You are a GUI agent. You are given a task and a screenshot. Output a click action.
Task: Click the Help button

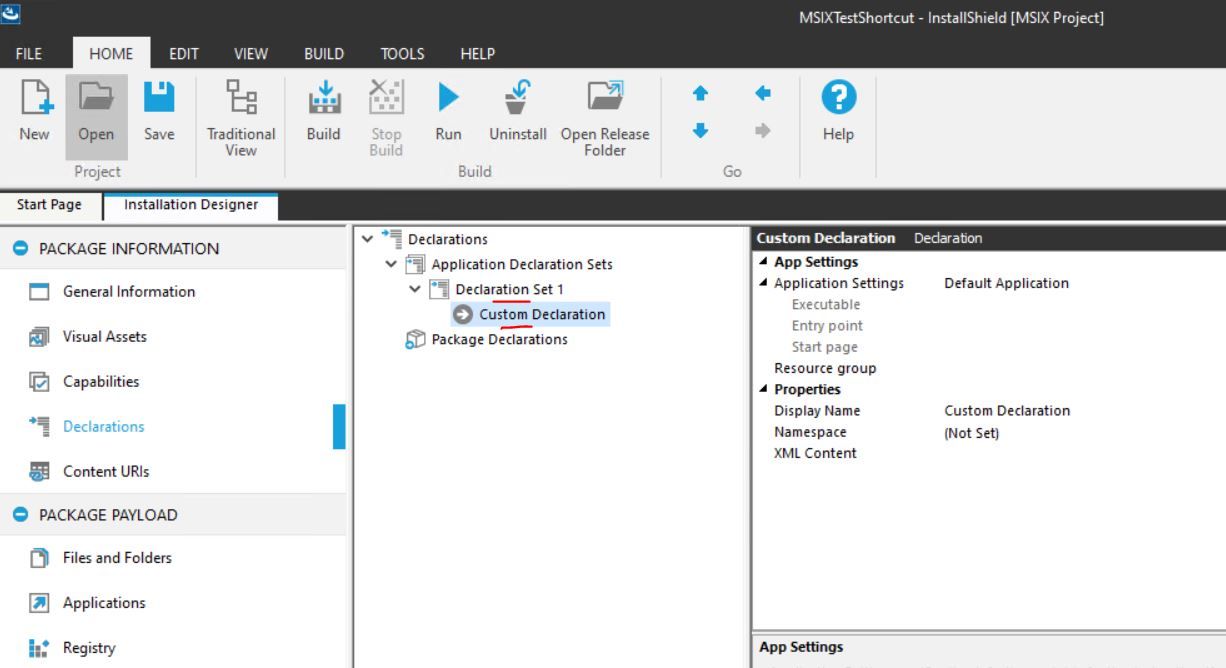(838, 110)
